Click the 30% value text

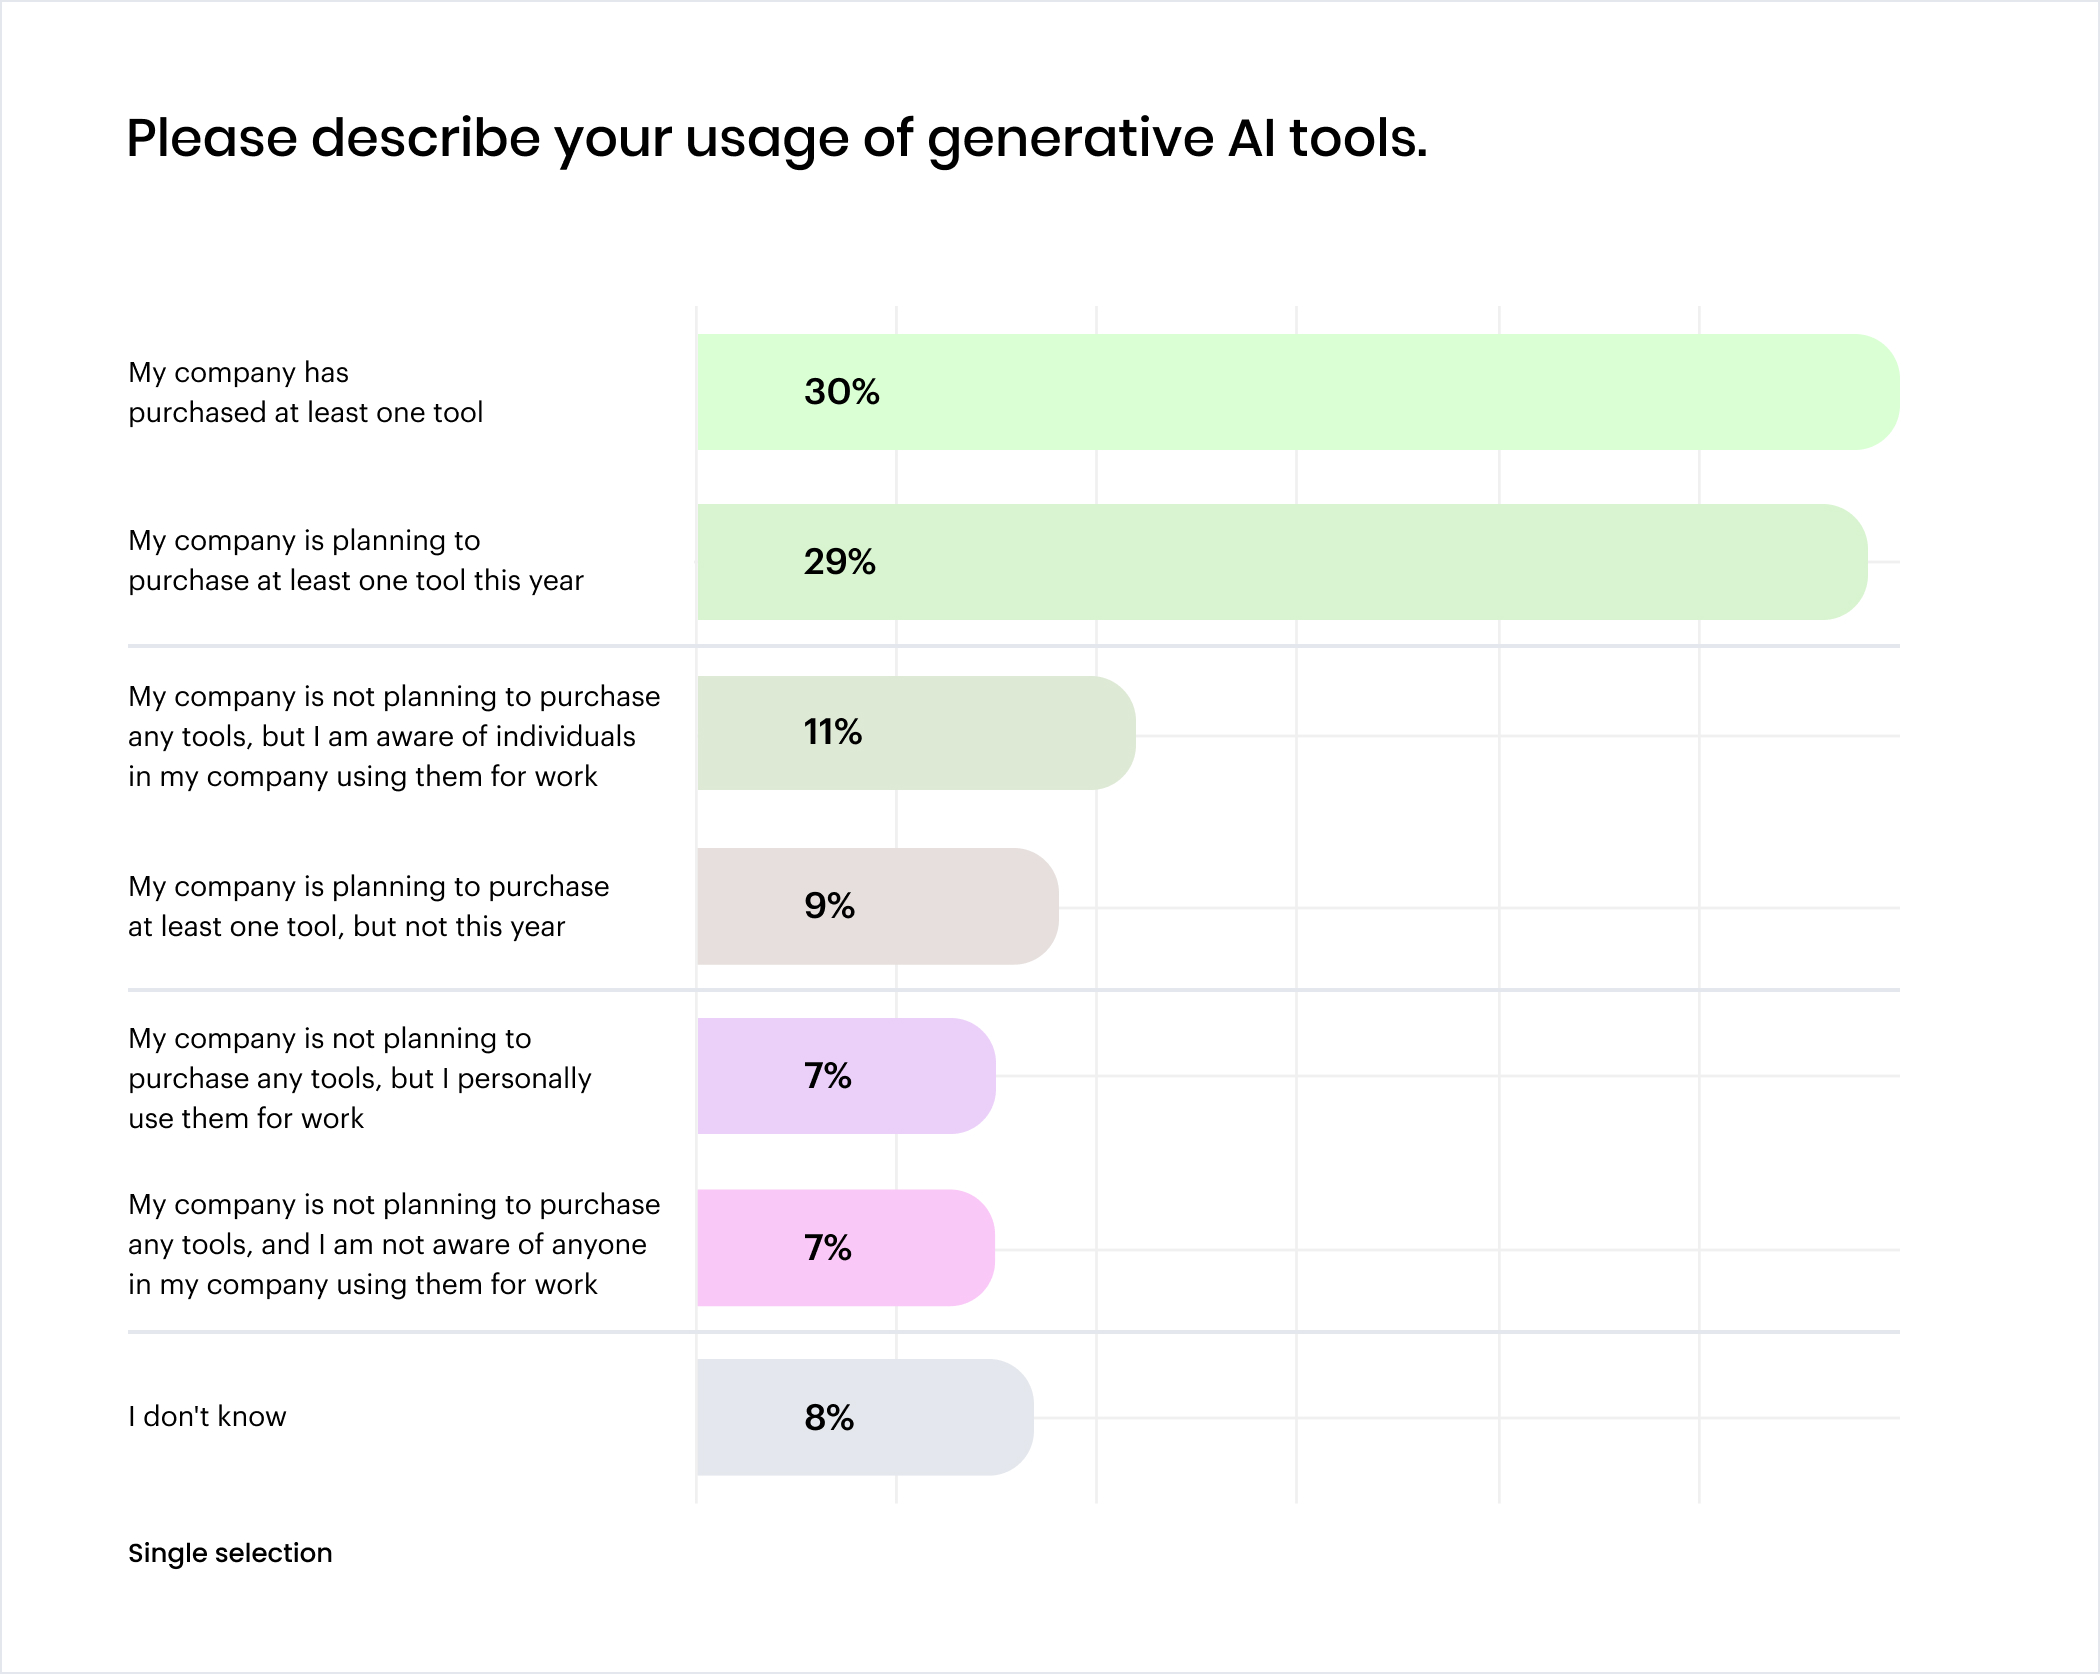point(842,392)
